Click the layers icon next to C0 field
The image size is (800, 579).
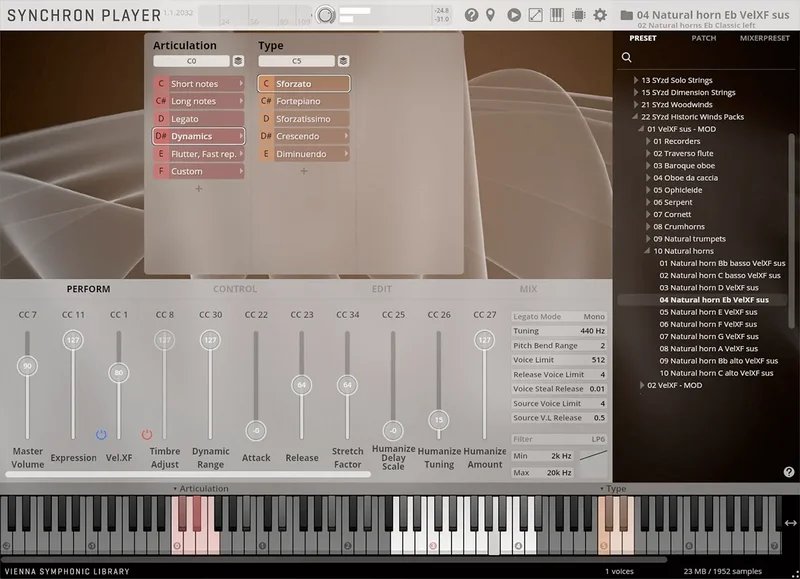tap(238, 61)
